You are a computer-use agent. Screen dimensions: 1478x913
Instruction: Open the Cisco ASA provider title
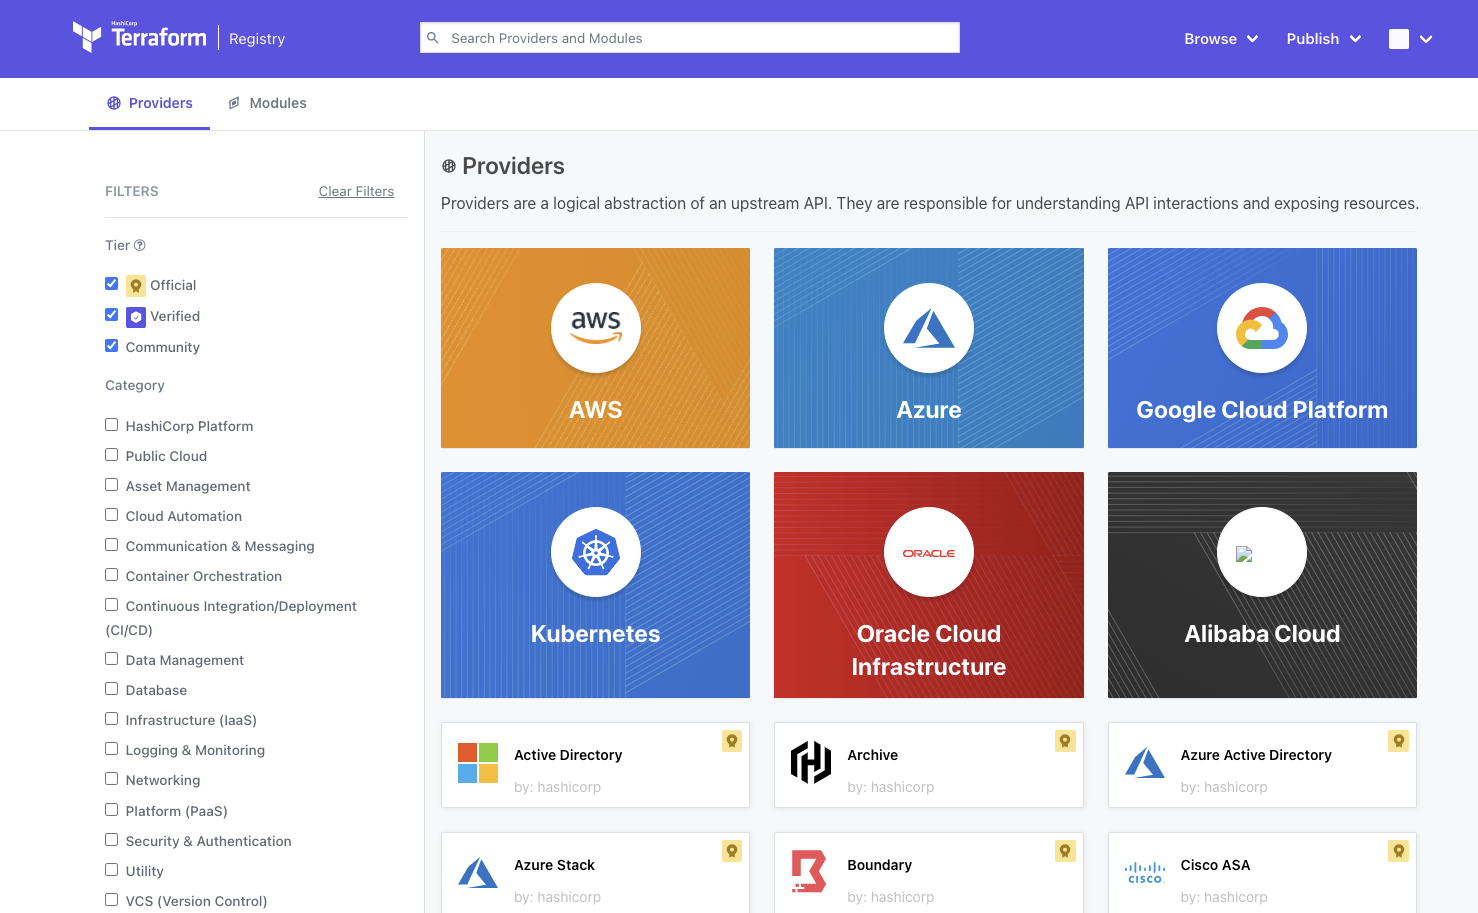pyautogui.click(x=1215, y=865)
